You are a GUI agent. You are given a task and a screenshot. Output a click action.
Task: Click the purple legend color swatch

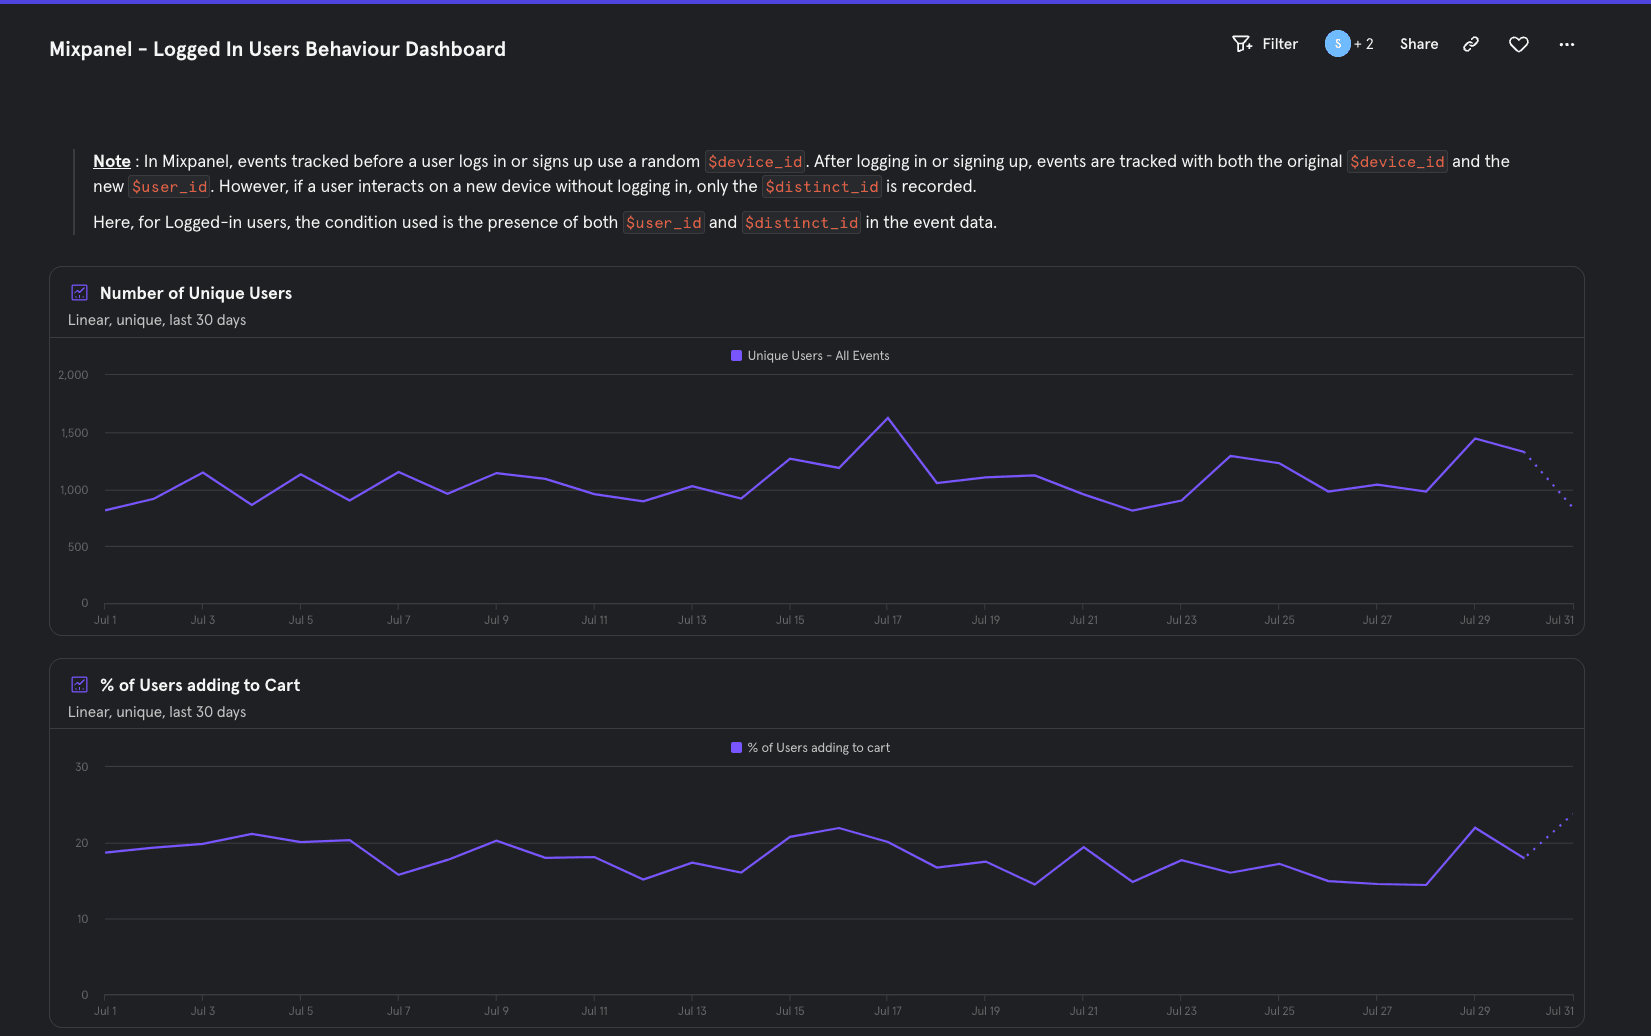click(734, 355)
